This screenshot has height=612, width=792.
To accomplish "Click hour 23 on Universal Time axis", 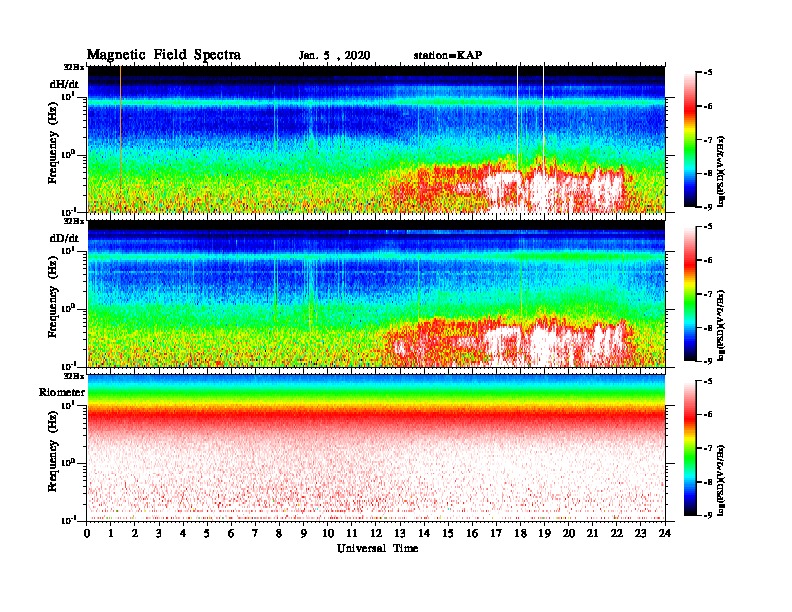I will [x=641, y=533].
